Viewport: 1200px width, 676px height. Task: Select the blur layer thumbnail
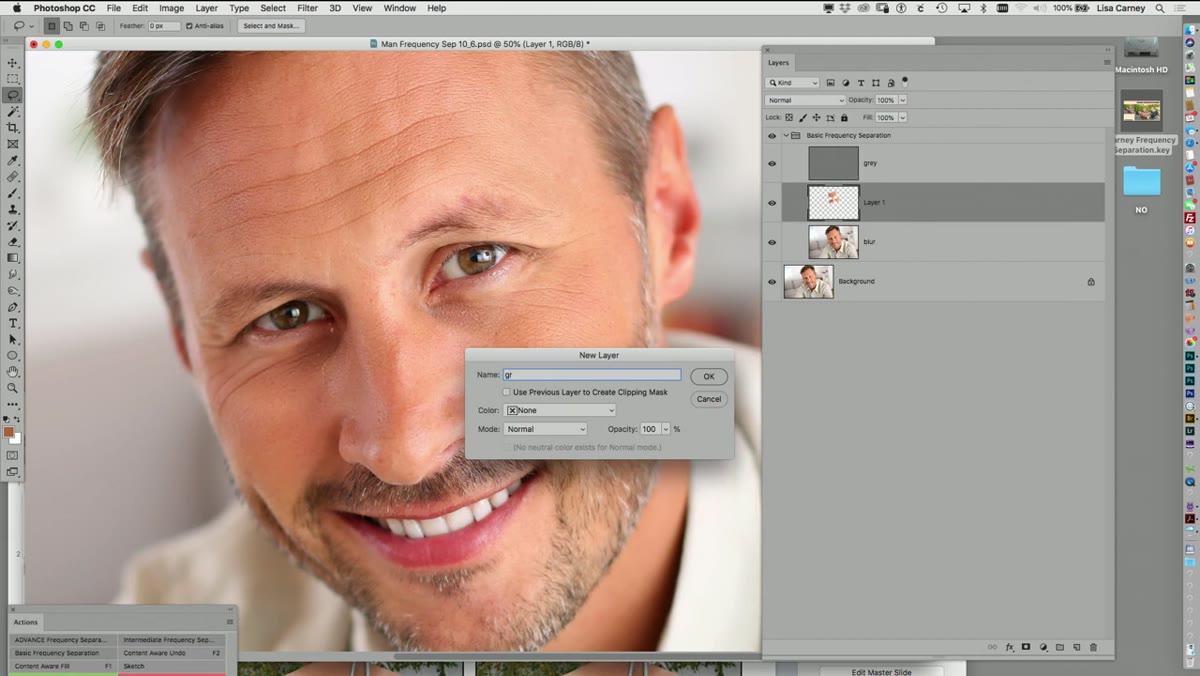(x=833, y=242)
